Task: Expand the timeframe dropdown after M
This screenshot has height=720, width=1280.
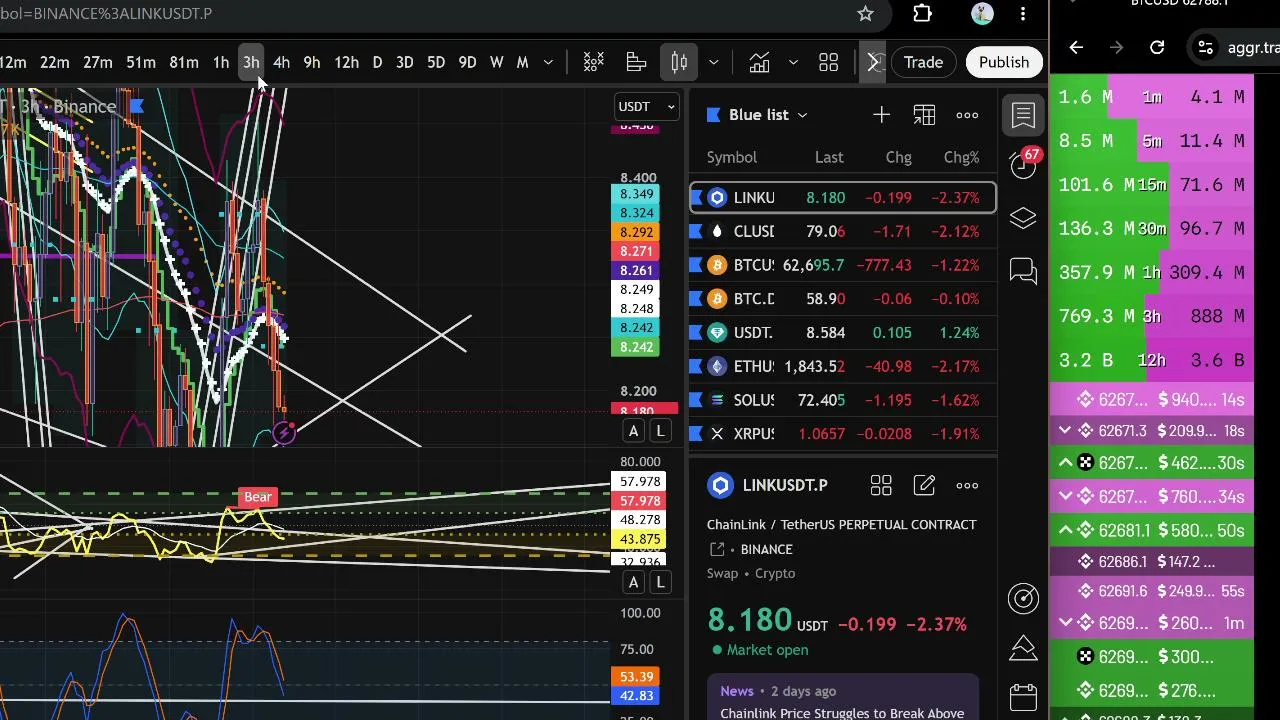Action: [548, 62]
